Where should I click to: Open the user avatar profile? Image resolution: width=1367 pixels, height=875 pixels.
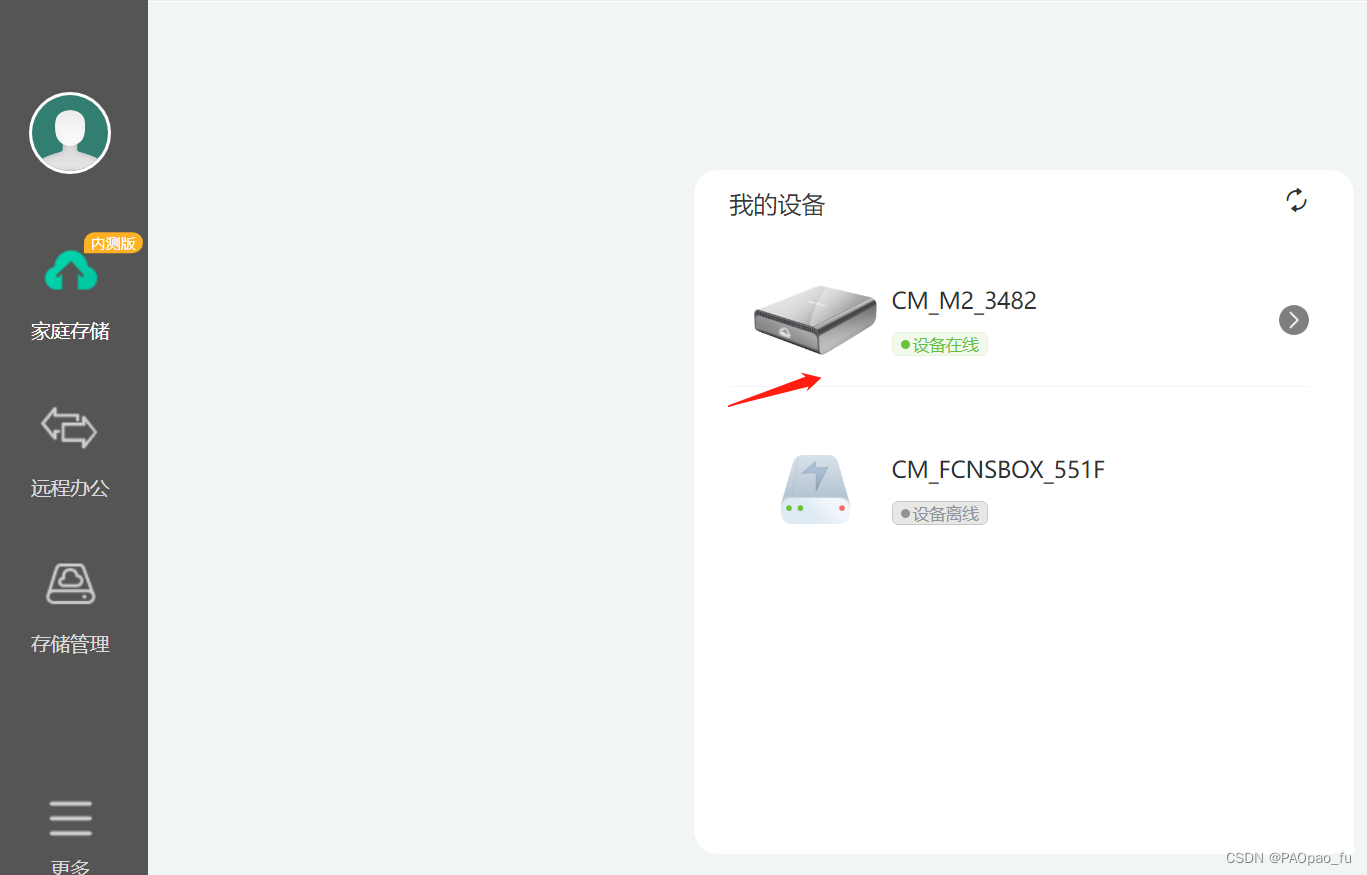coord(70,133)
